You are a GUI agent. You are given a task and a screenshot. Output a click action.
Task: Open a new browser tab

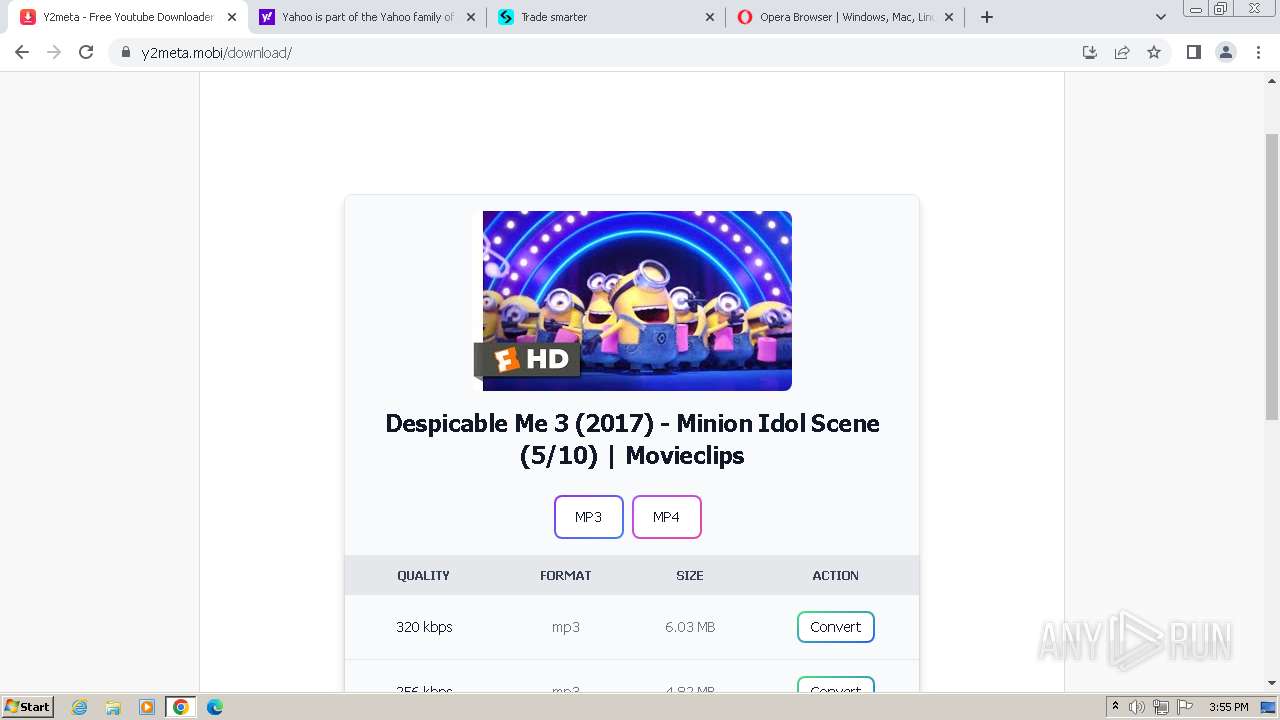click(987, 17)
